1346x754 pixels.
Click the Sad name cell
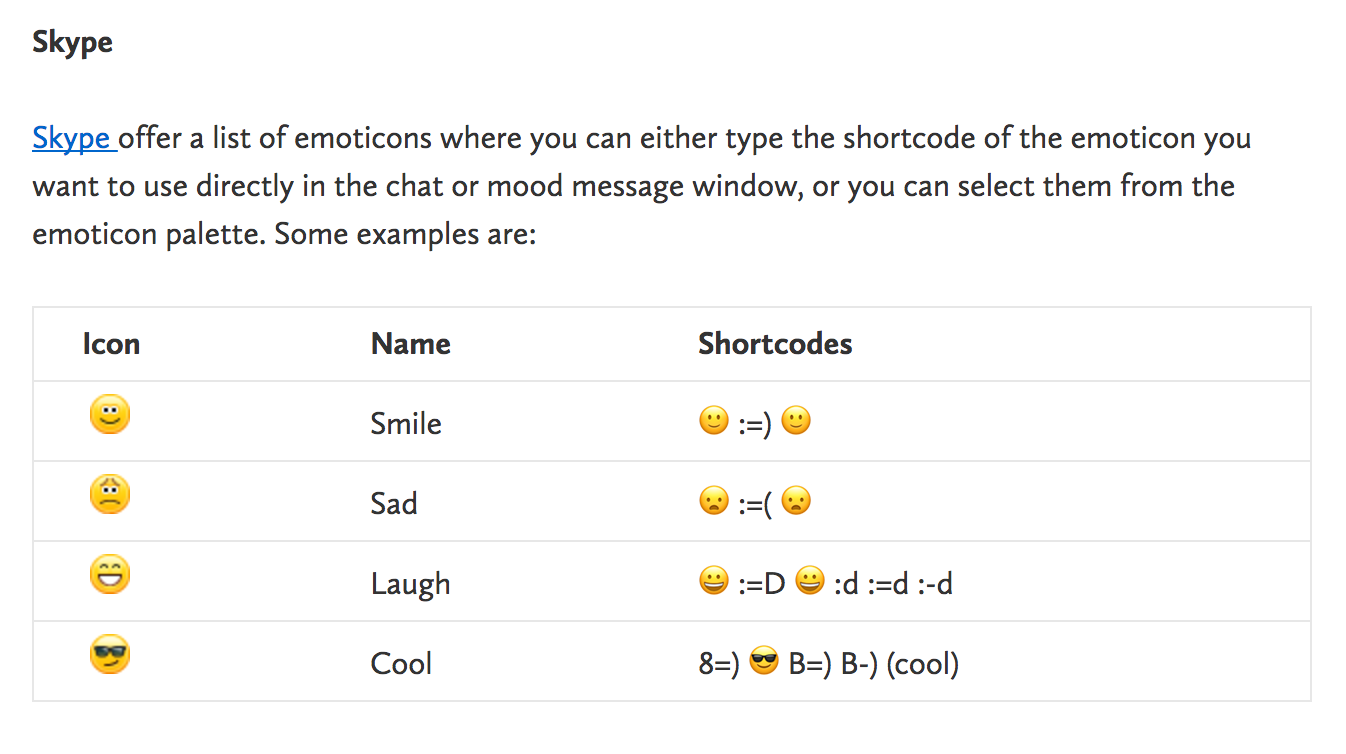click(x=394, y=503)
